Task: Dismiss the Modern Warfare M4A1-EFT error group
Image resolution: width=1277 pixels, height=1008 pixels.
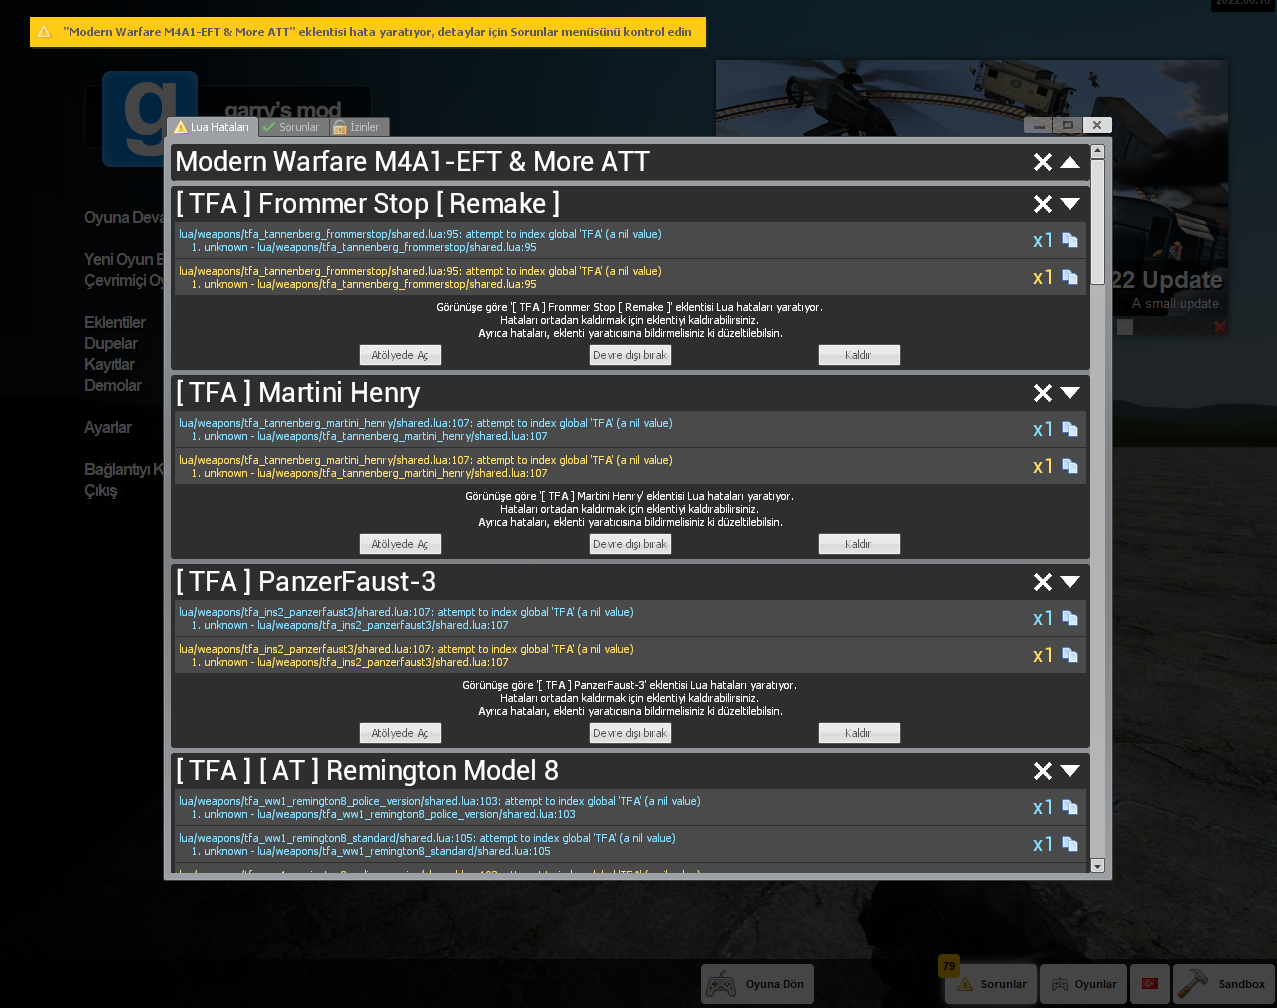Action: coord(1043,162)
